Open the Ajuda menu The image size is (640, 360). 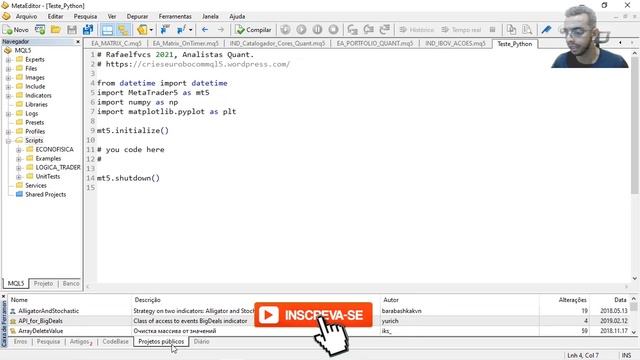coord(237,16)
